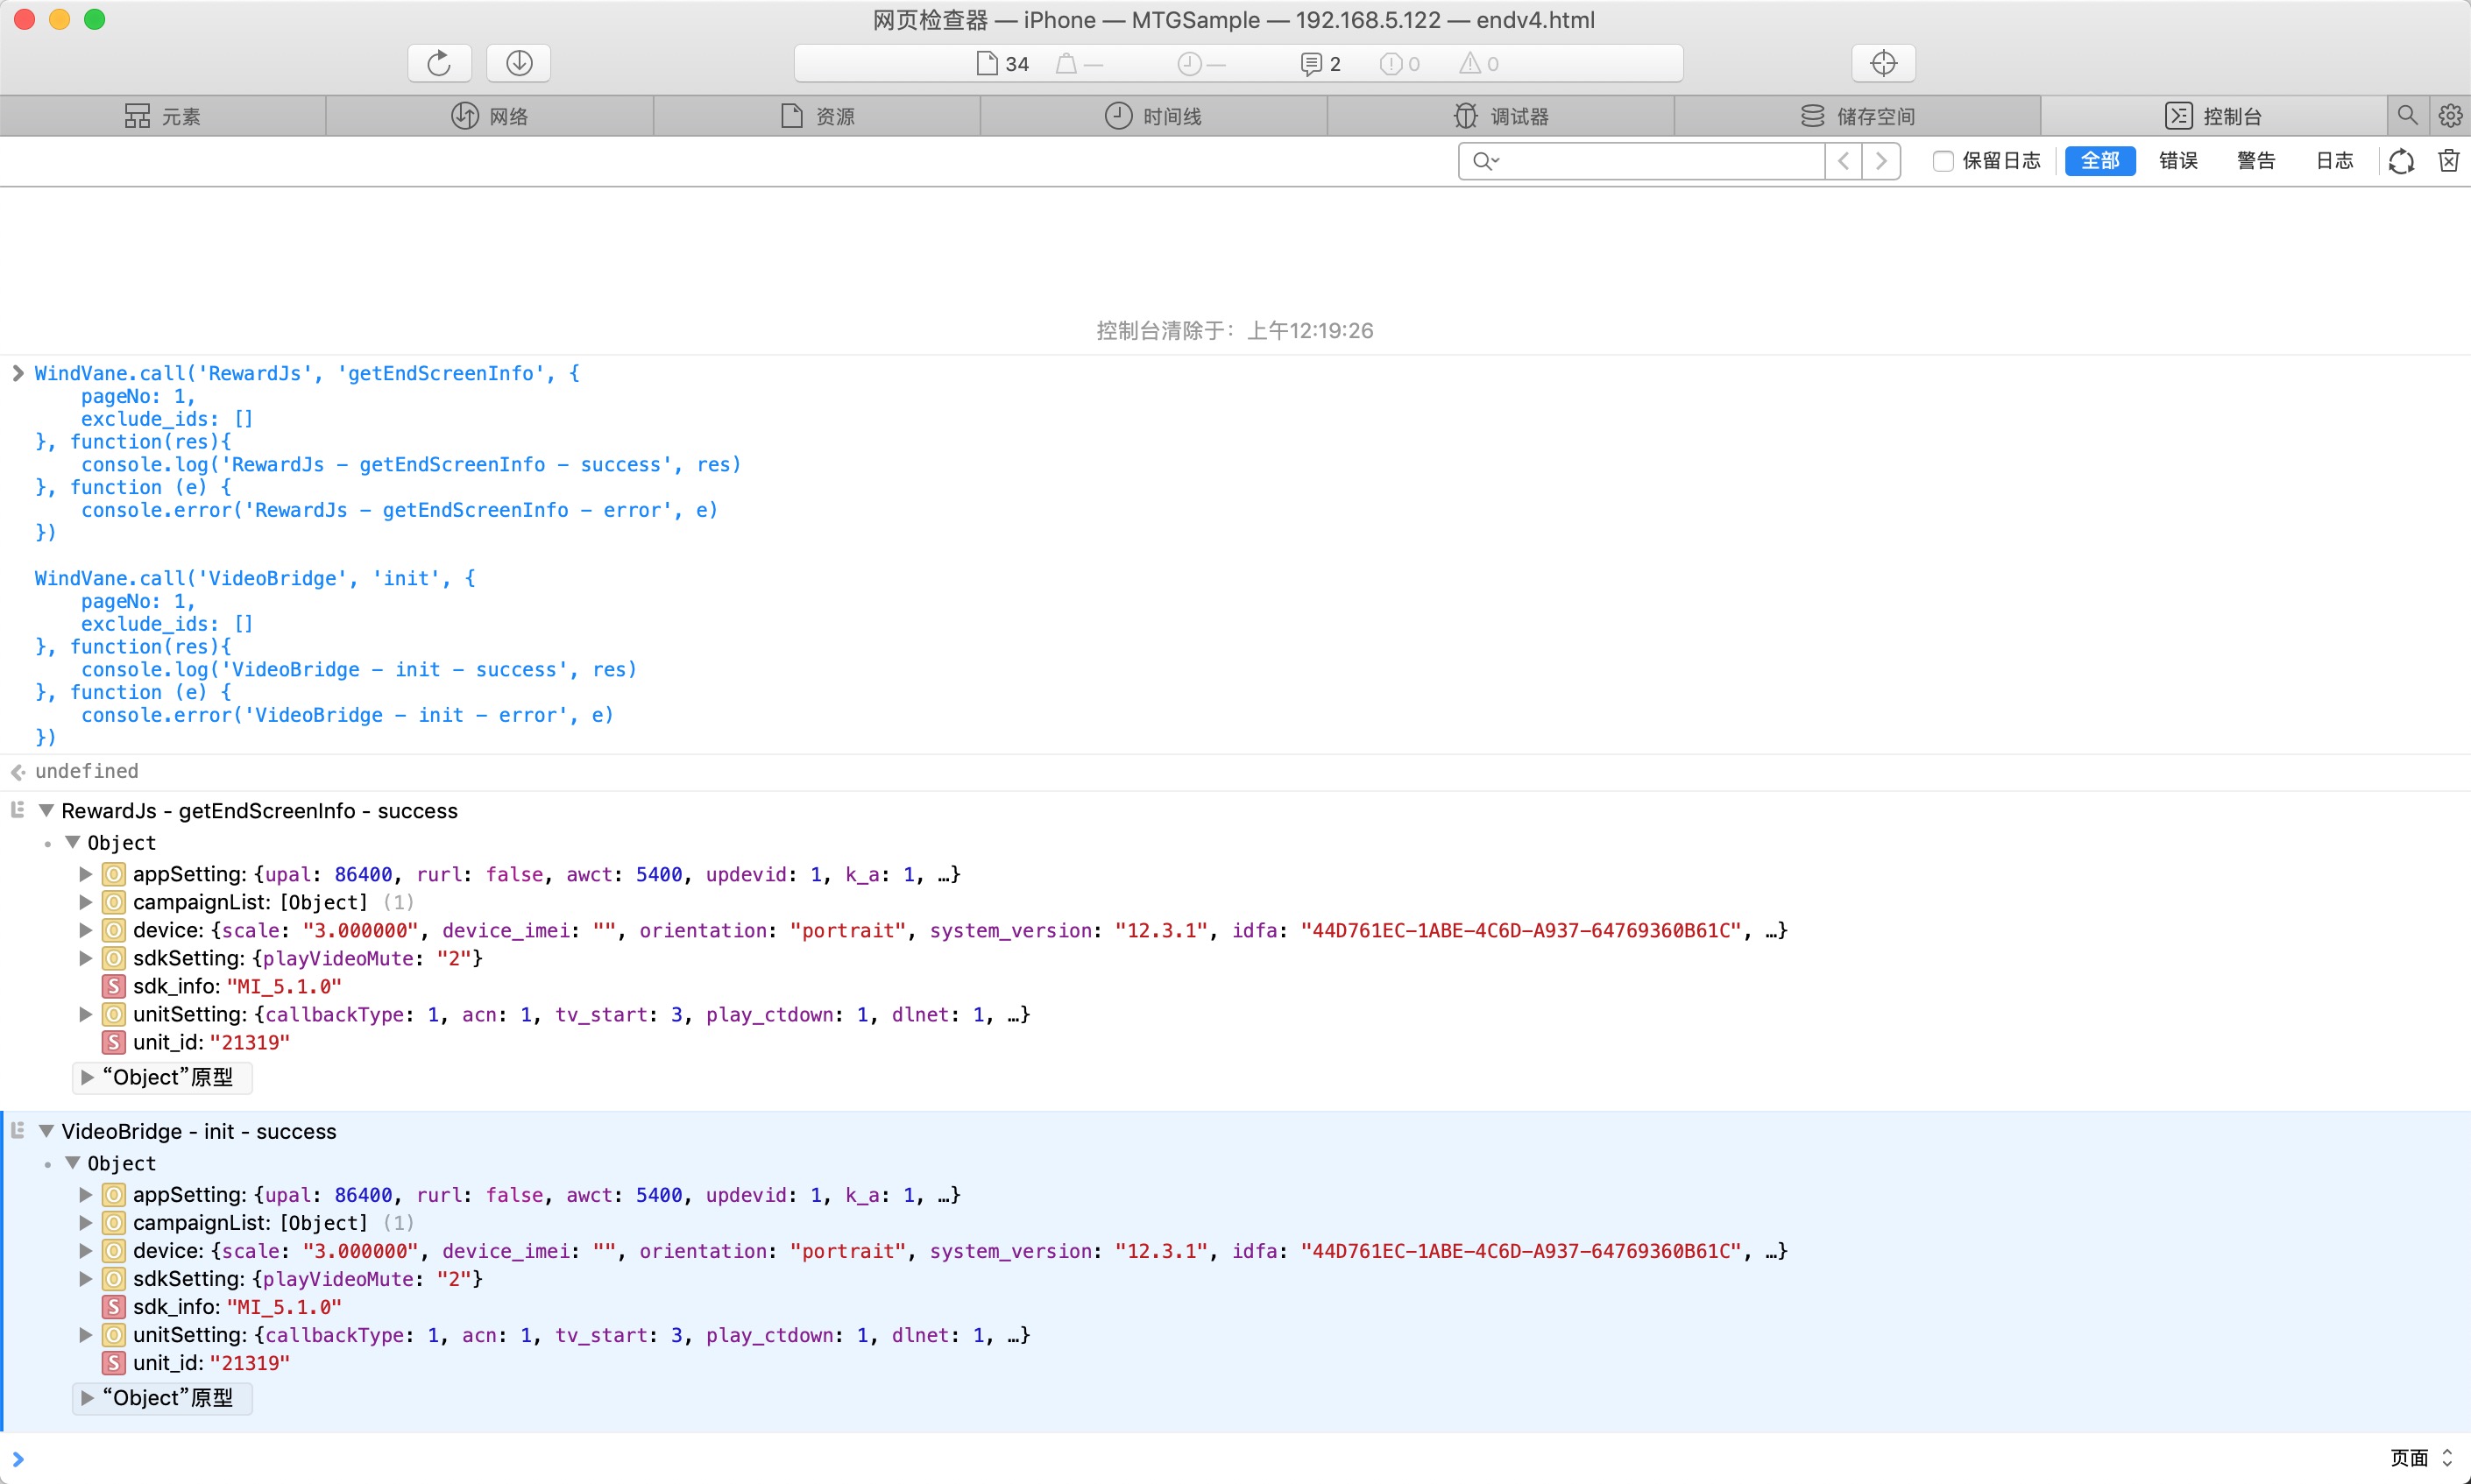Switch to the 调试器 tab
This screenshot has height=1484, width=2471.
coord(1501,116)
